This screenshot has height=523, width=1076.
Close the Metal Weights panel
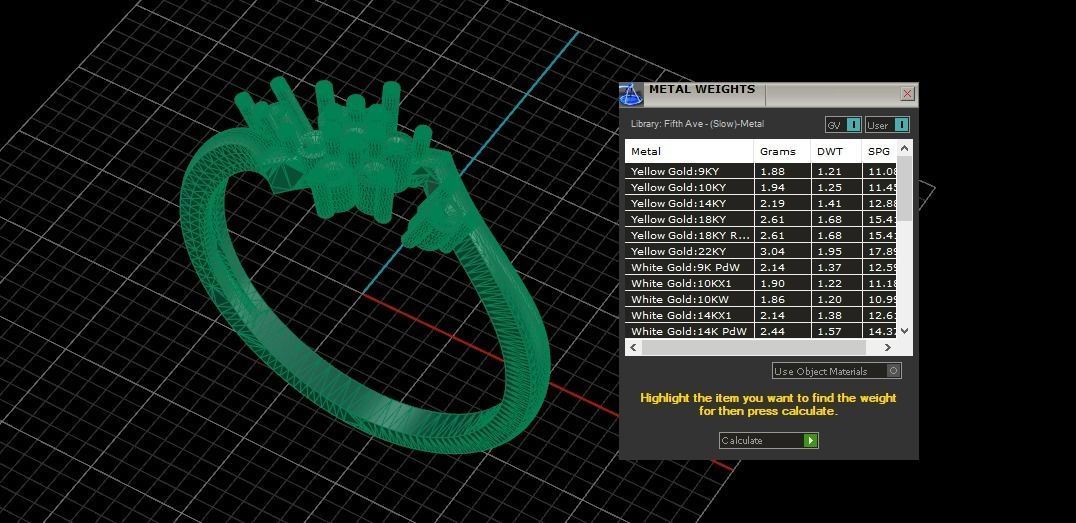tap(907, 94)
